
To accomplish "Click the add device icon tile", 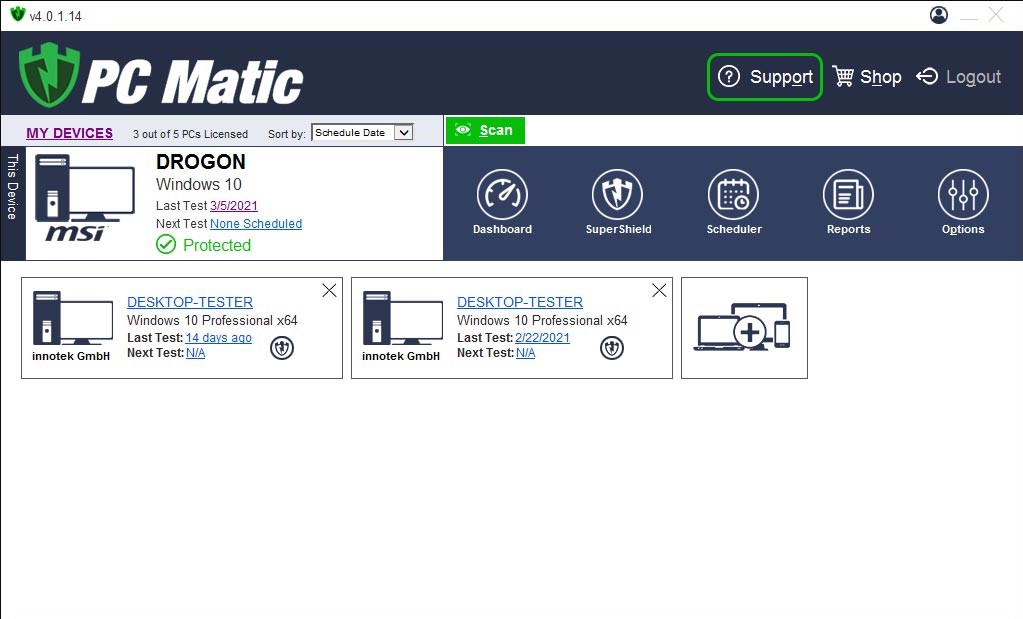I will (x=743, y=328).
